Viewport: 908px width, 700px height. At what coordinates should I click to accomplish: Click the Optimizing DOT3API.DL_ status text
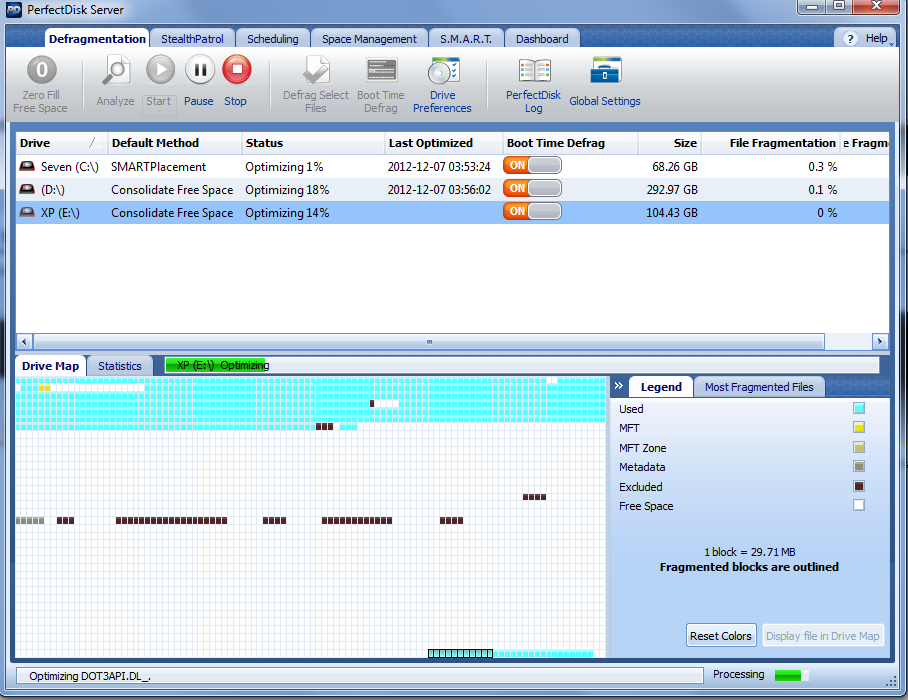90,676
